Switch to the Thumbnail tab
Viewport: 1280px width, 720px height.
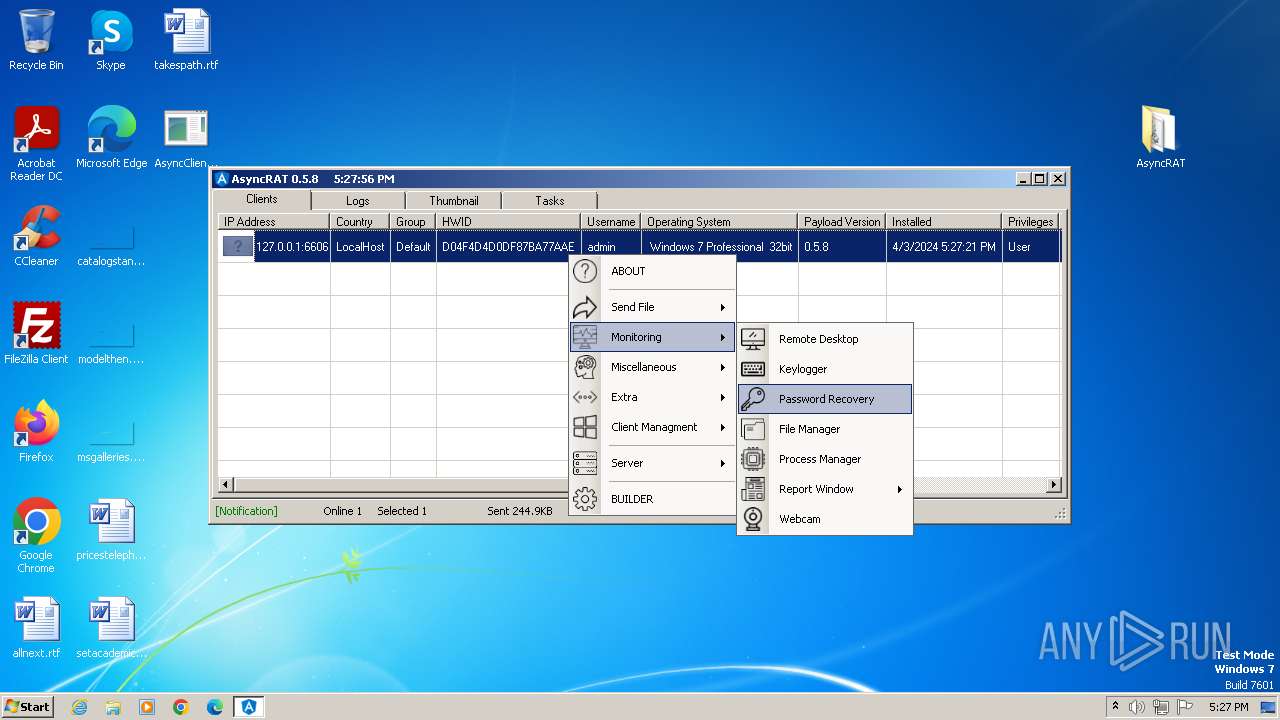click(453, 201)
